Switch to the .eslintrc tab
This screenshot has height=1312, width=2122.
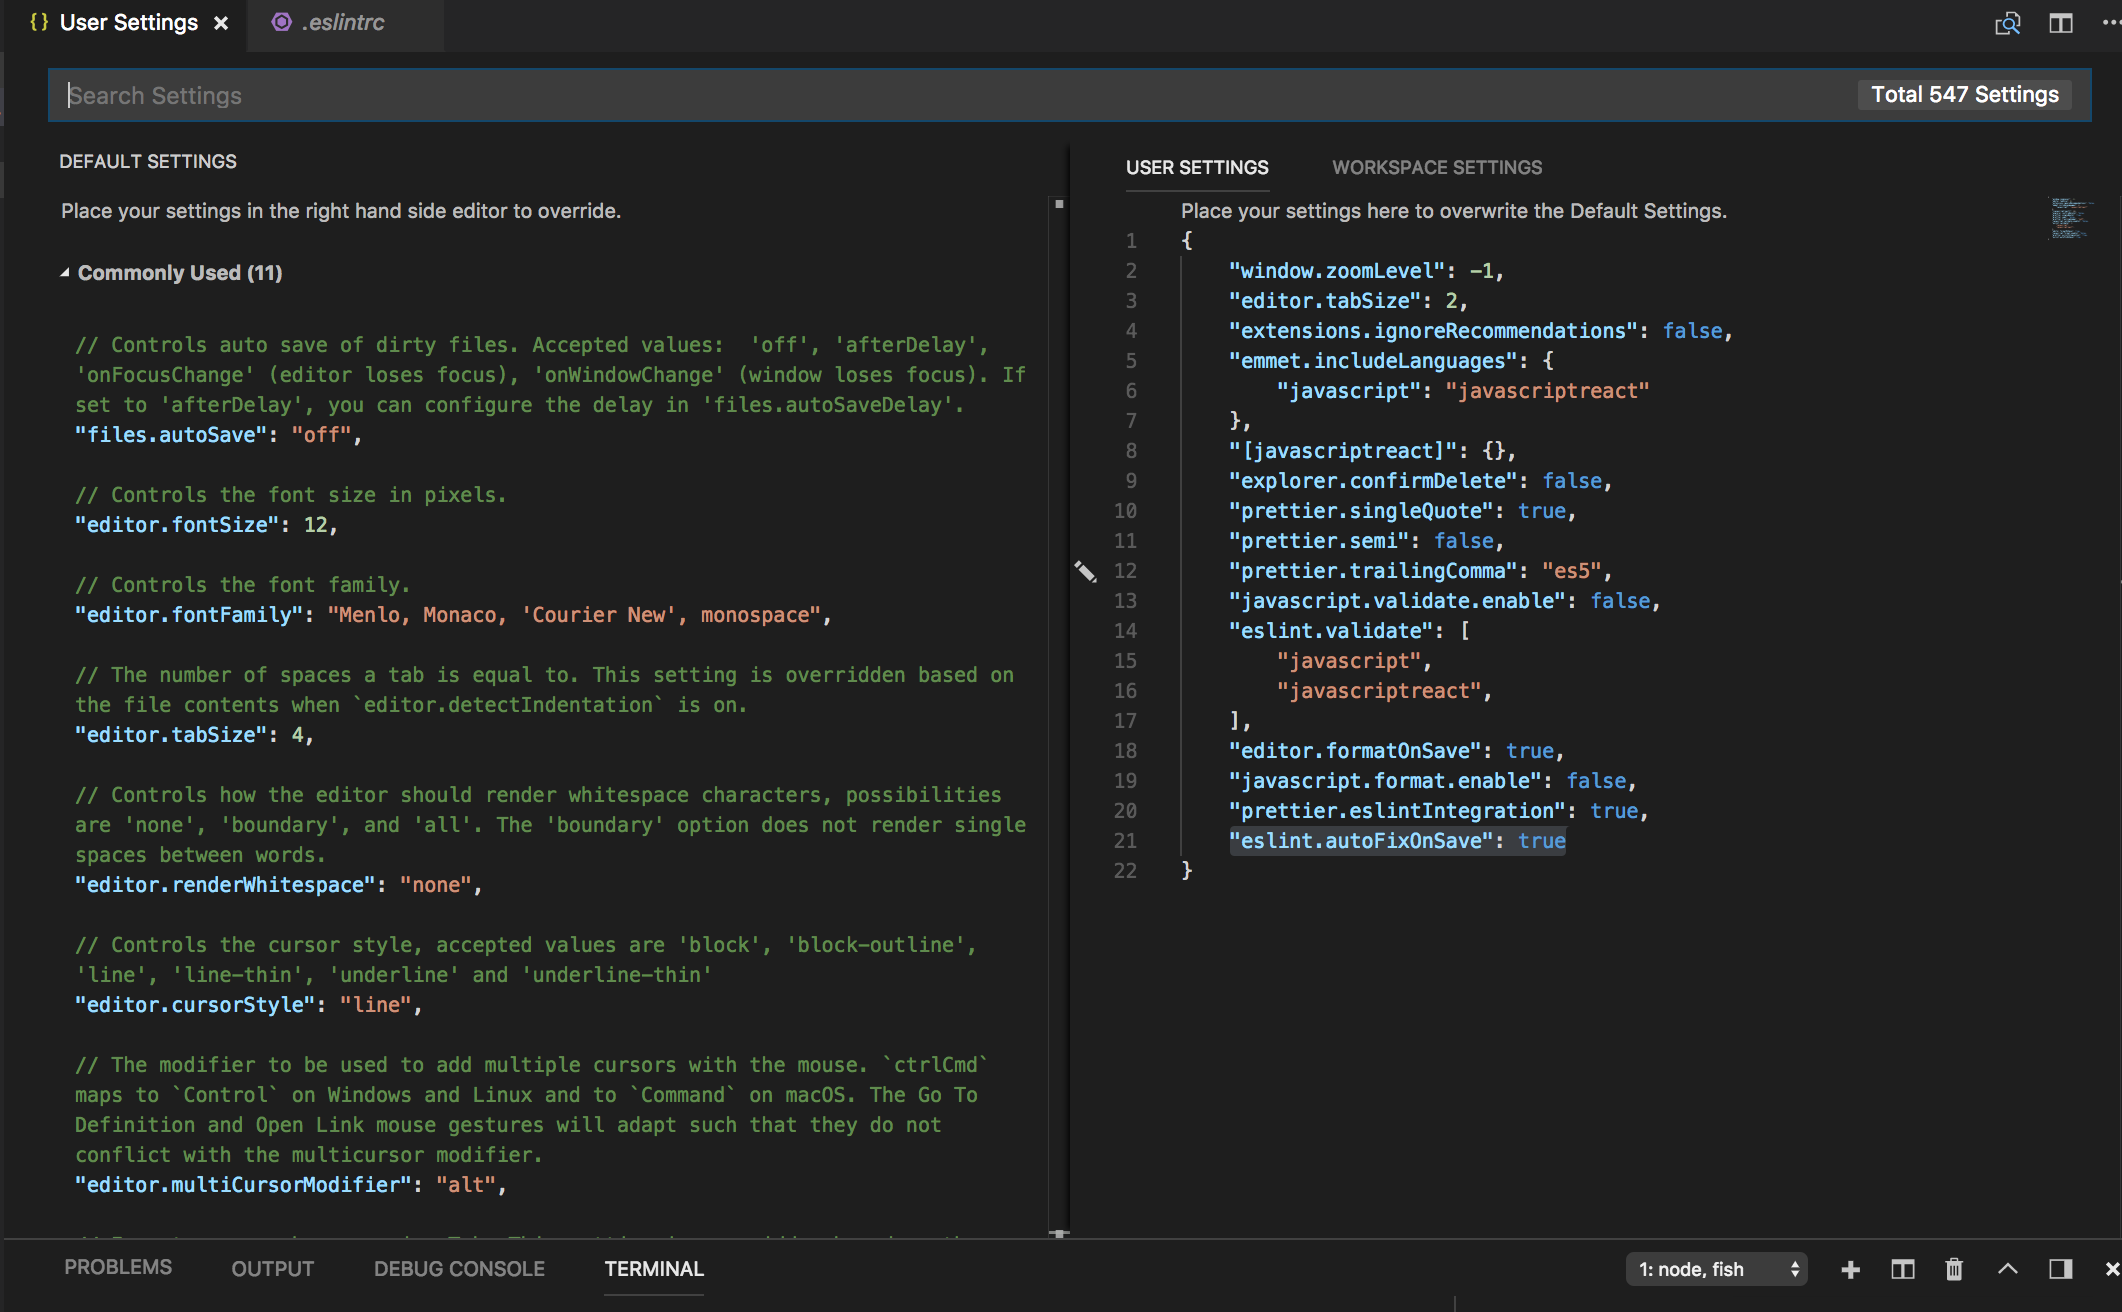(343, 23)
